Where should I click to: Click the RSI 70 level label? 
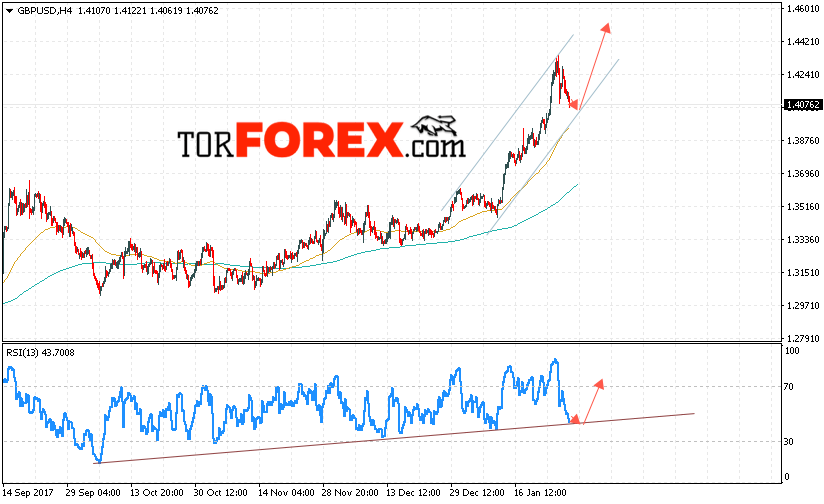click(x=788, y=387)
